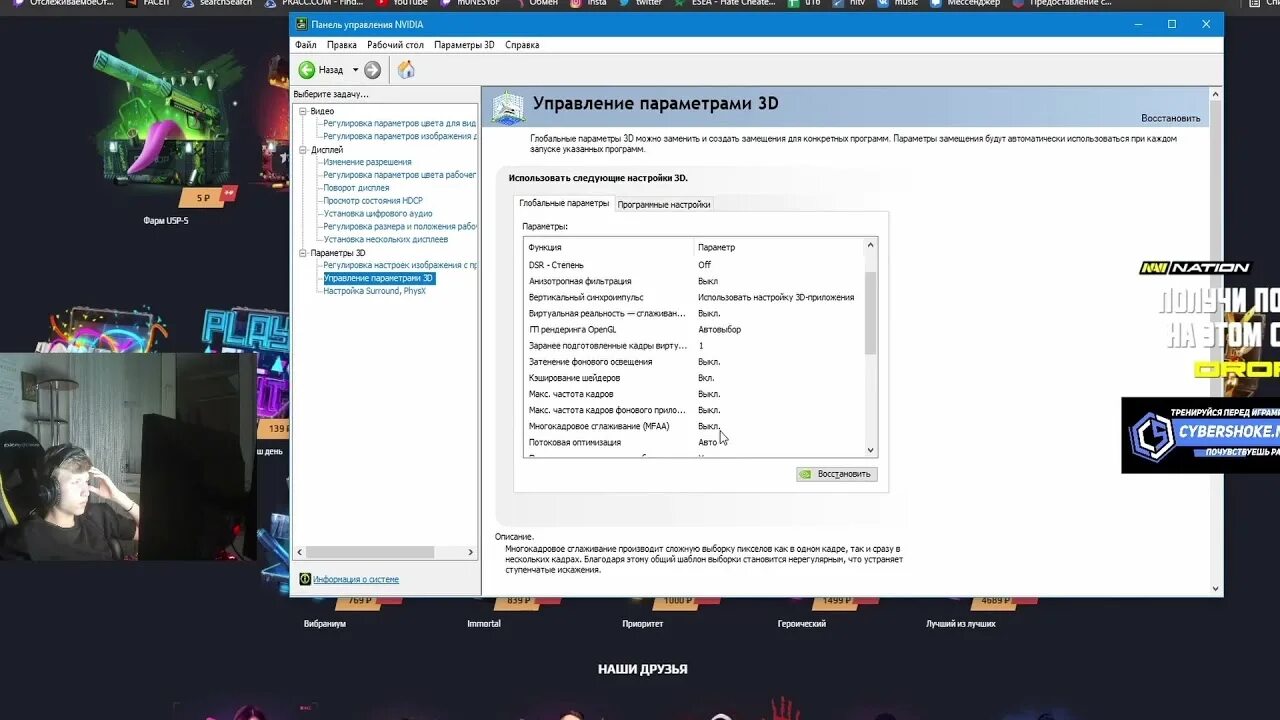Collapse the Дисплей tree node

coord(303,150)
